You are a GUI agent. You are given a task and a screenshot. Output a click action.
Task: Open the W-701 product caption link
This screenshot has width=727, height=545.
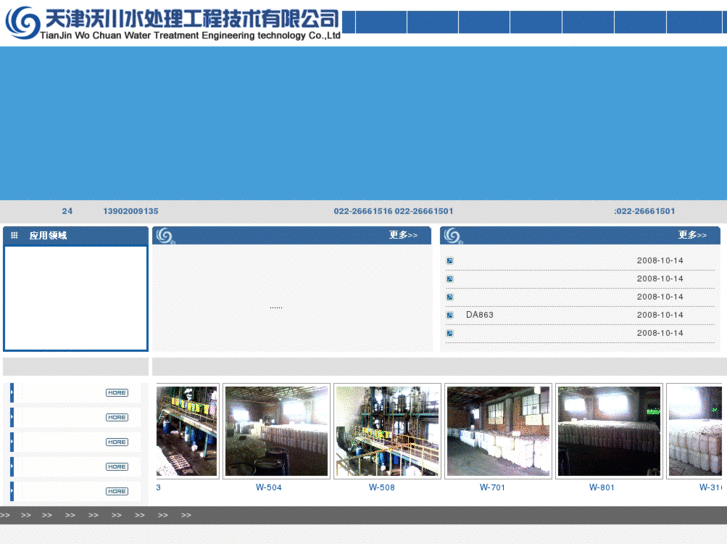pos(492,487)
